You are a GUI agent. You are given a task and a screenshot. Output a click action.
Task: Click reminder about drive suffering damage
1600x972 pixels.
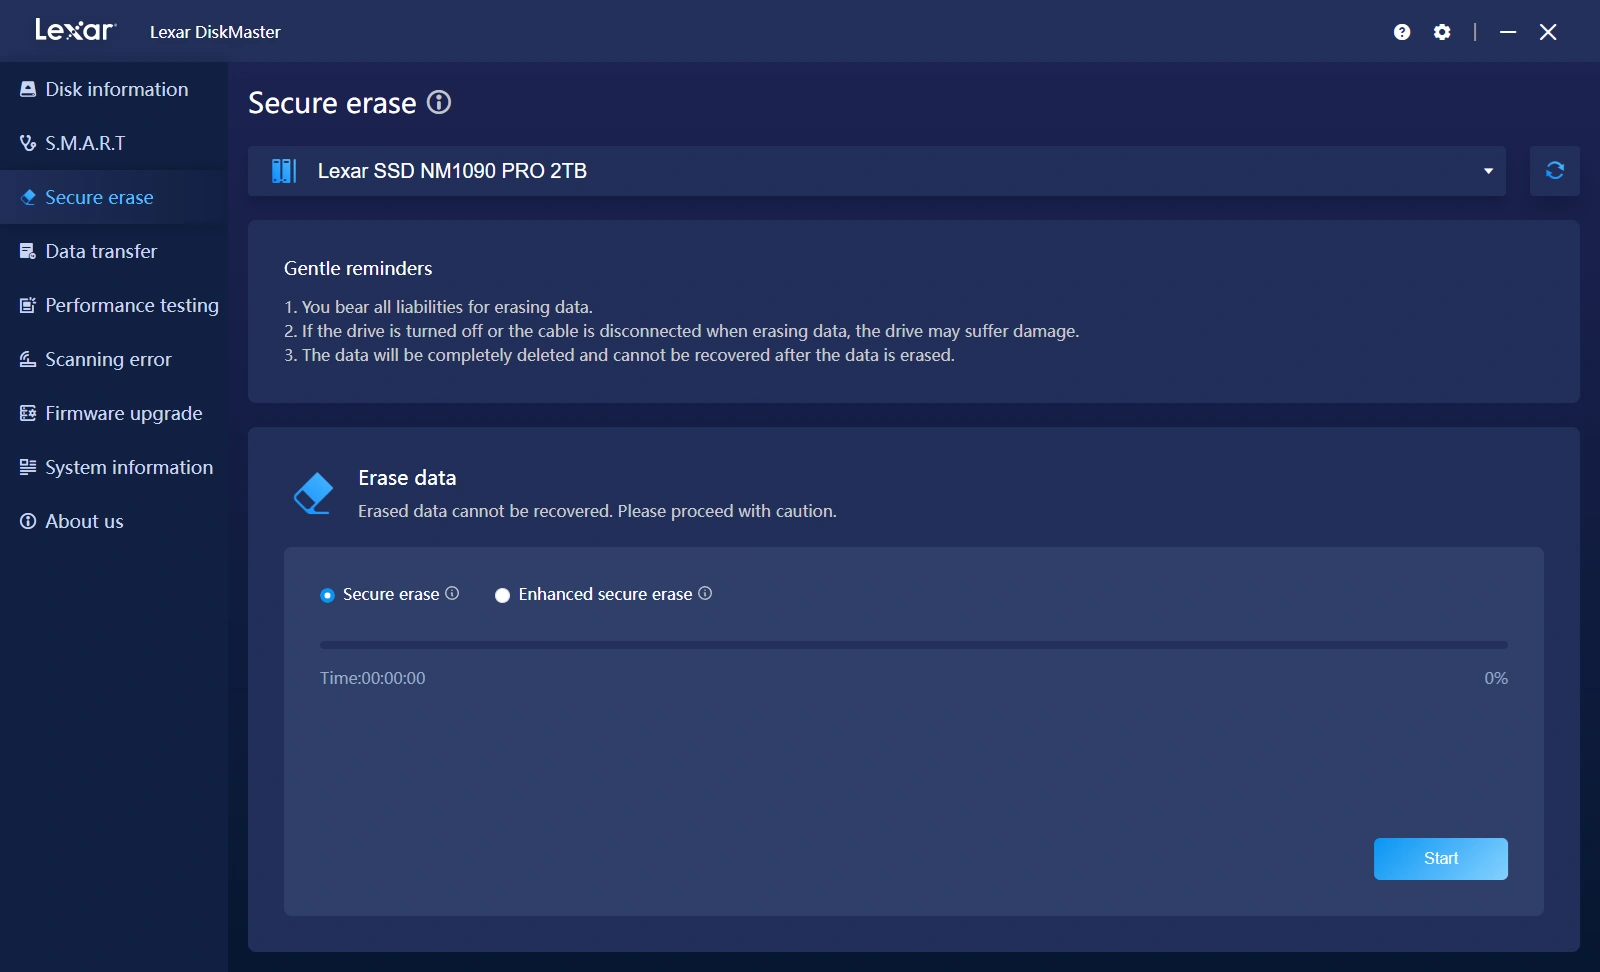click(682, 331)
